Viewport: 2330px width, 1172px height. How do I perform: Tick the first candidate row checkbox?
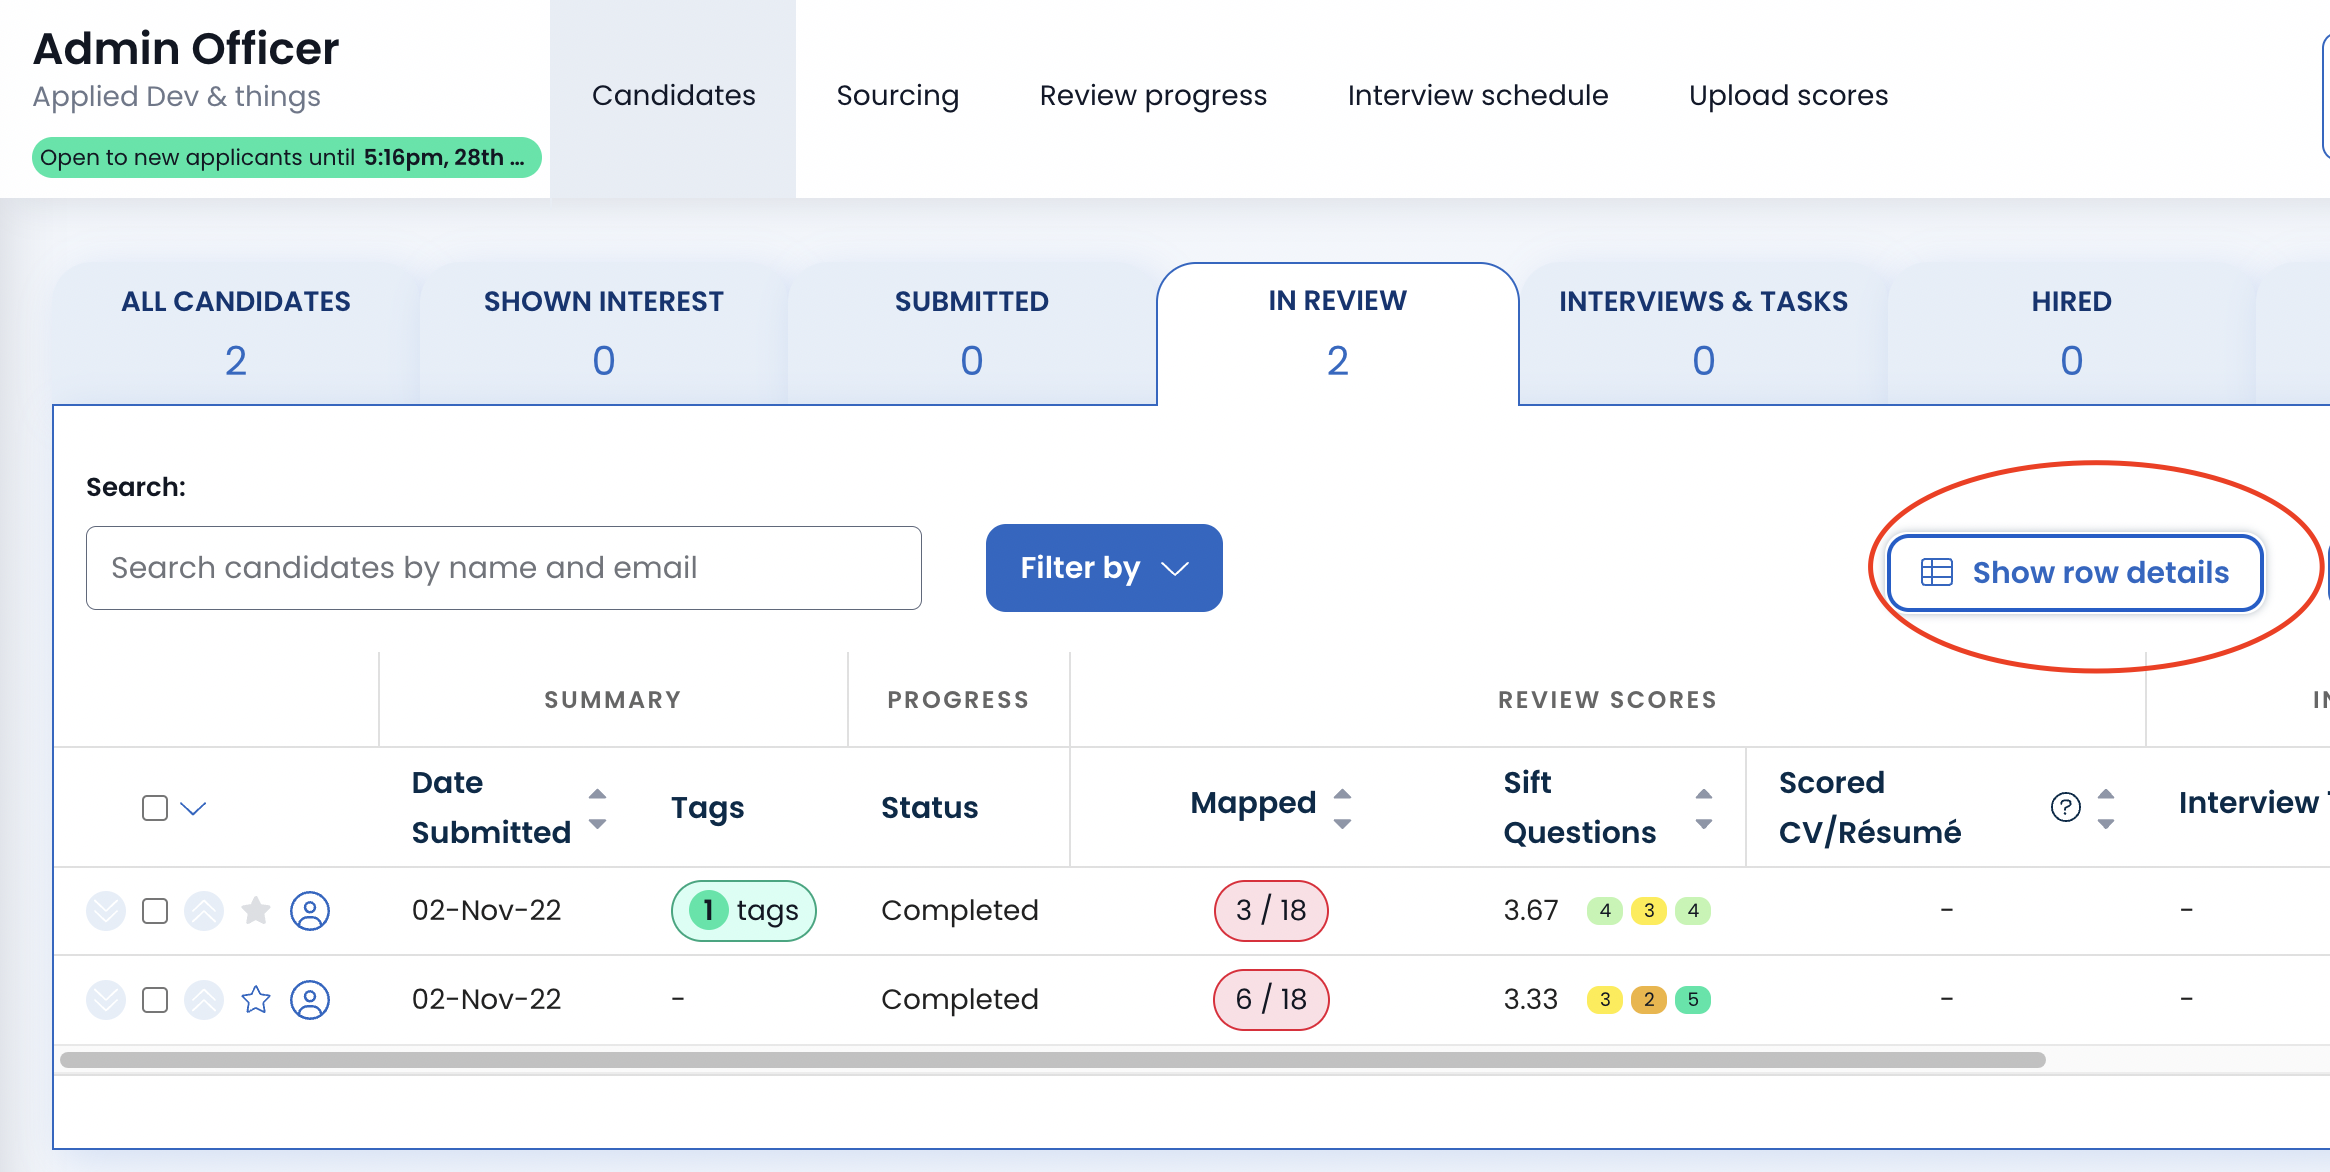(x=155, y=911)
